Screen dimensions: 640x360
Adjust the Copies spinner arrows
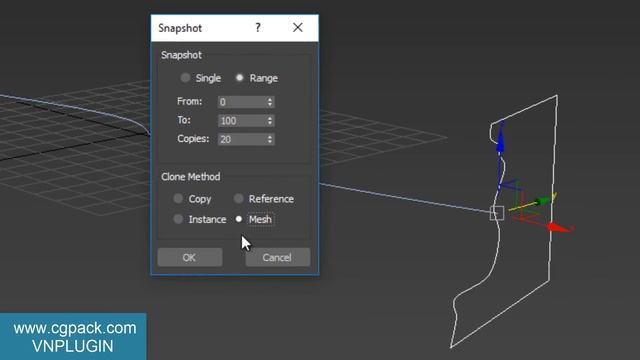coord(270,139)
